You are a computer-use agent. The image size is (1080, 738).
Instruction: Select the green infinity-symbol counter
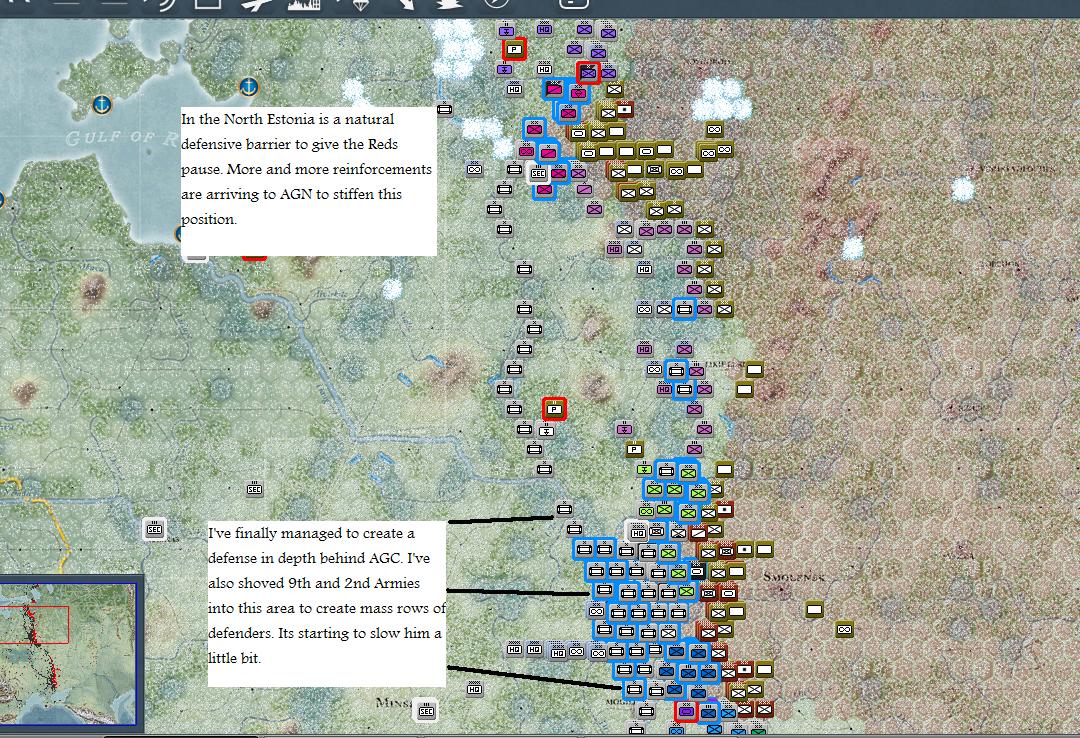pyautogui.click(x=646, y=511)
